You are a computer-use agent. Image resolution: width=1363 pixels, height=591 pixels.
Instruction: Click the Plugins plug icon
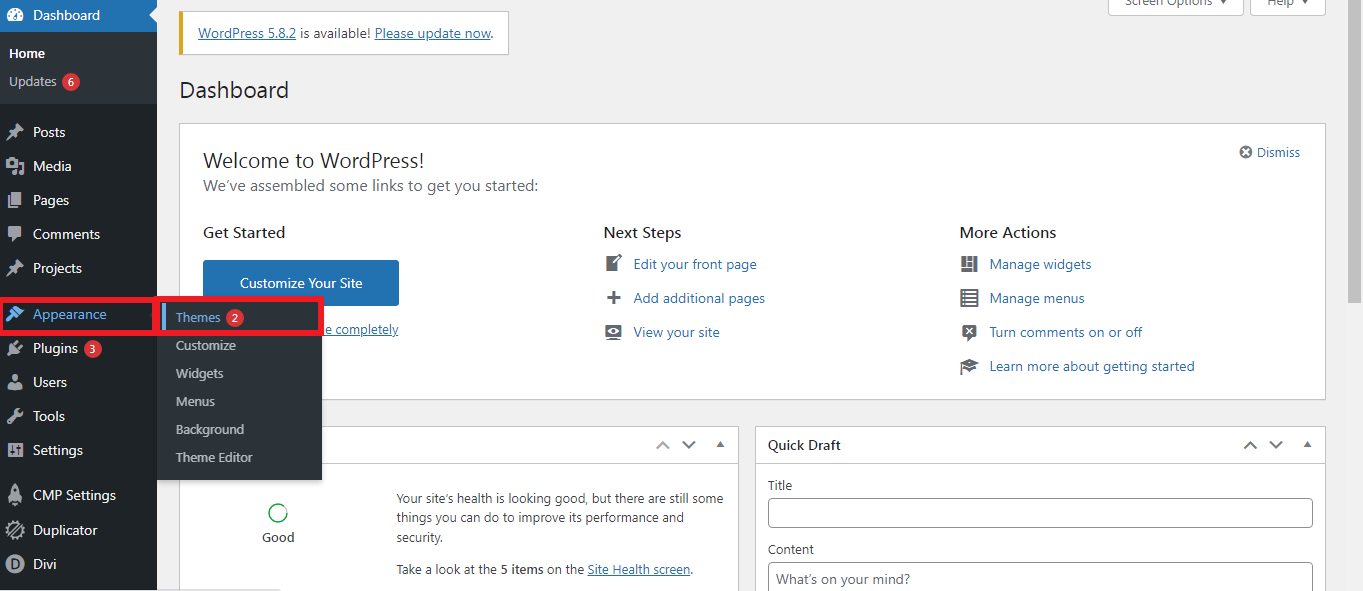[15, 348]
